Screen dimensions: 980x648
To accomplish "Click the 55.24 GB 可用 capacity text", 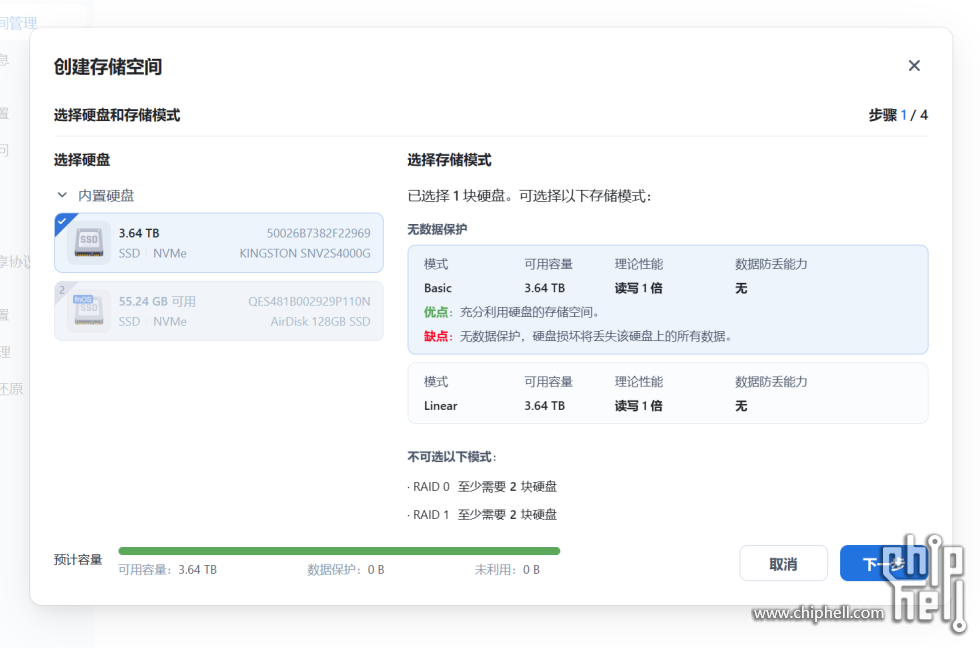I will click(x=157, y=301).
